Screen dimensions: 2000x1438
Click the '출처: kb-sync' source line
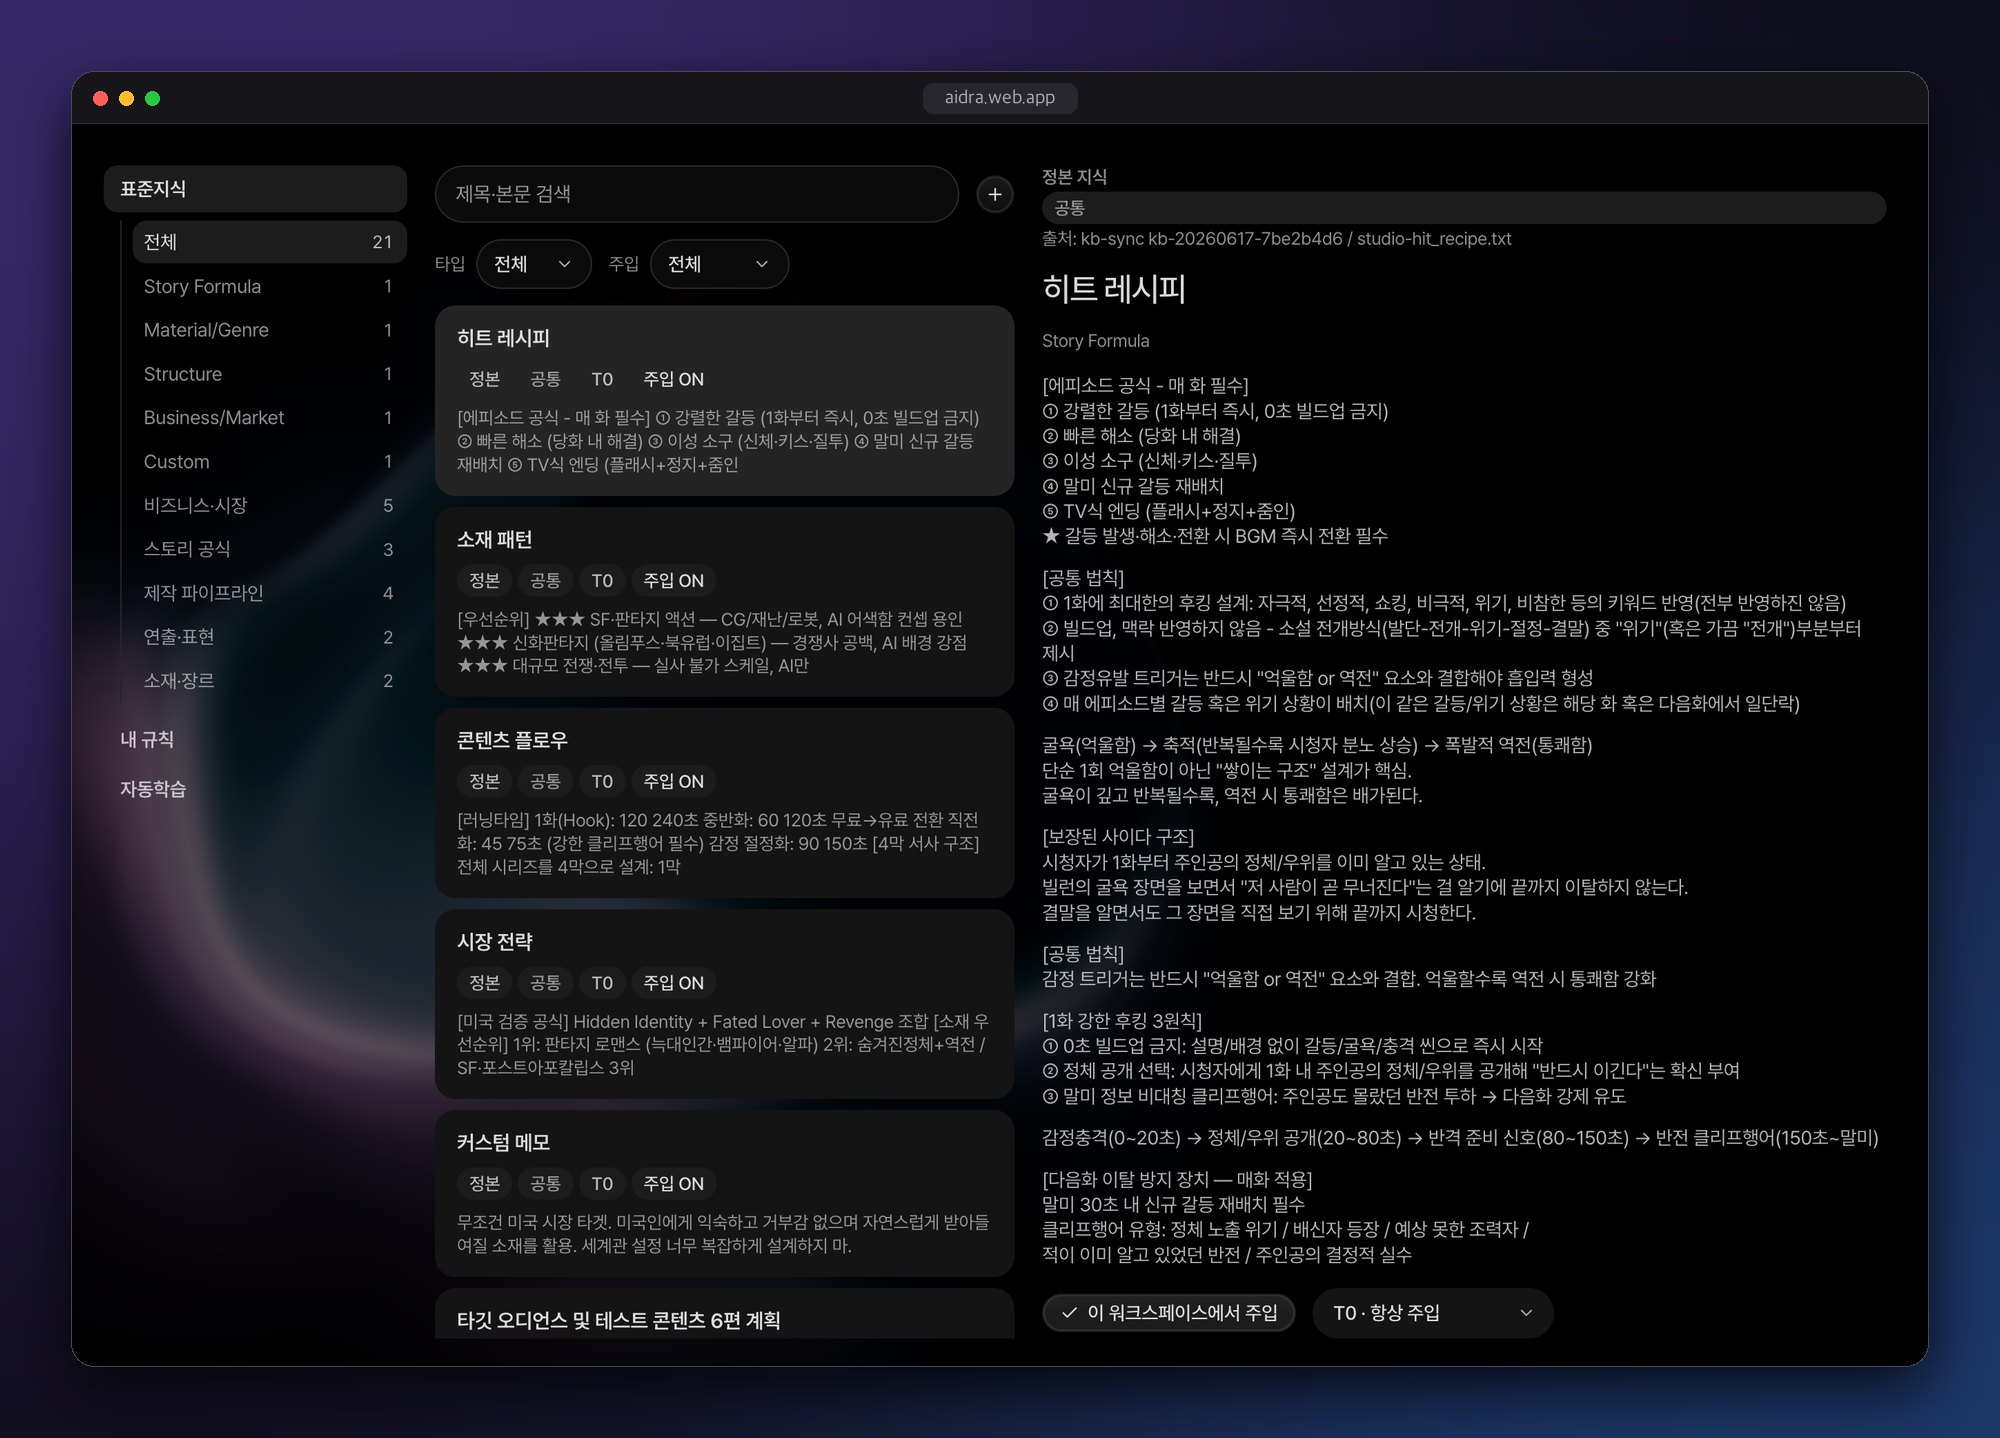coord(1276,239)
